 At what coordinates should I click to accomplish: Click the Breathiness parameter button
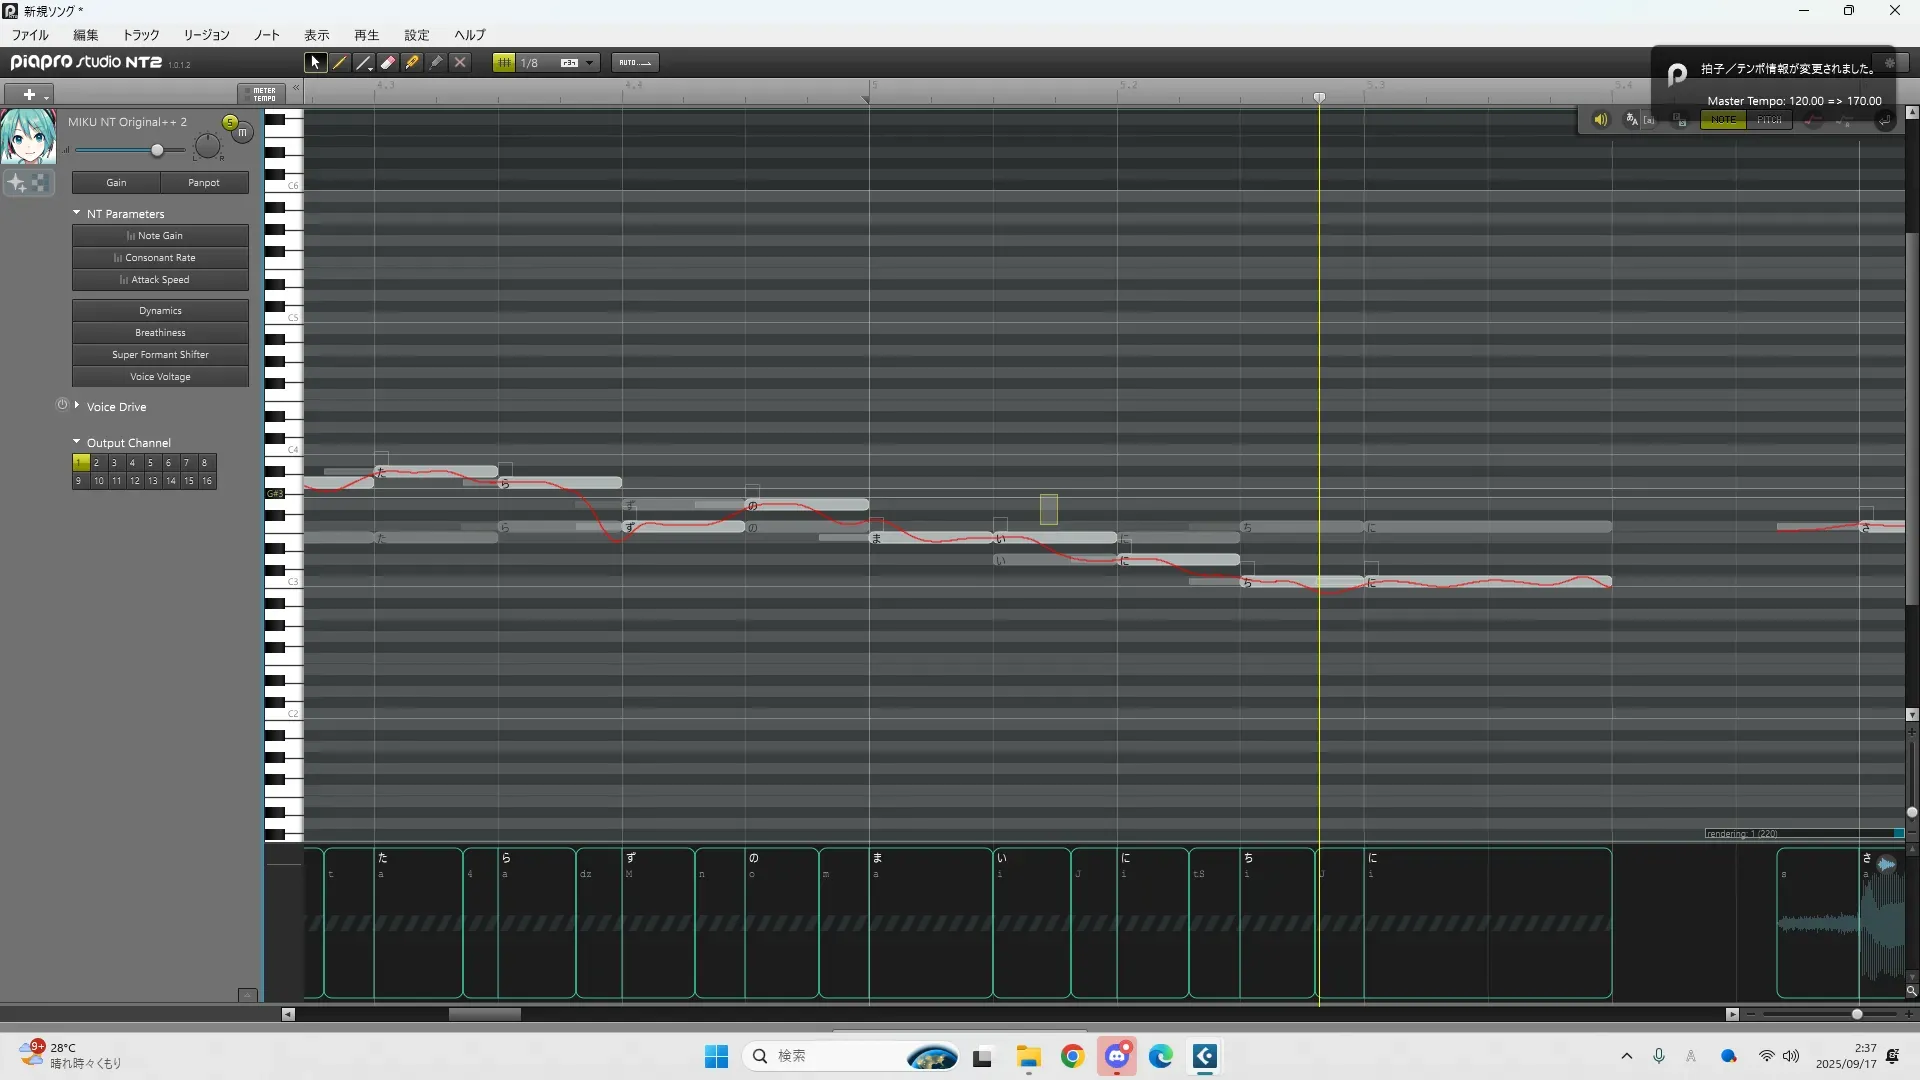[x=160, y=333]
